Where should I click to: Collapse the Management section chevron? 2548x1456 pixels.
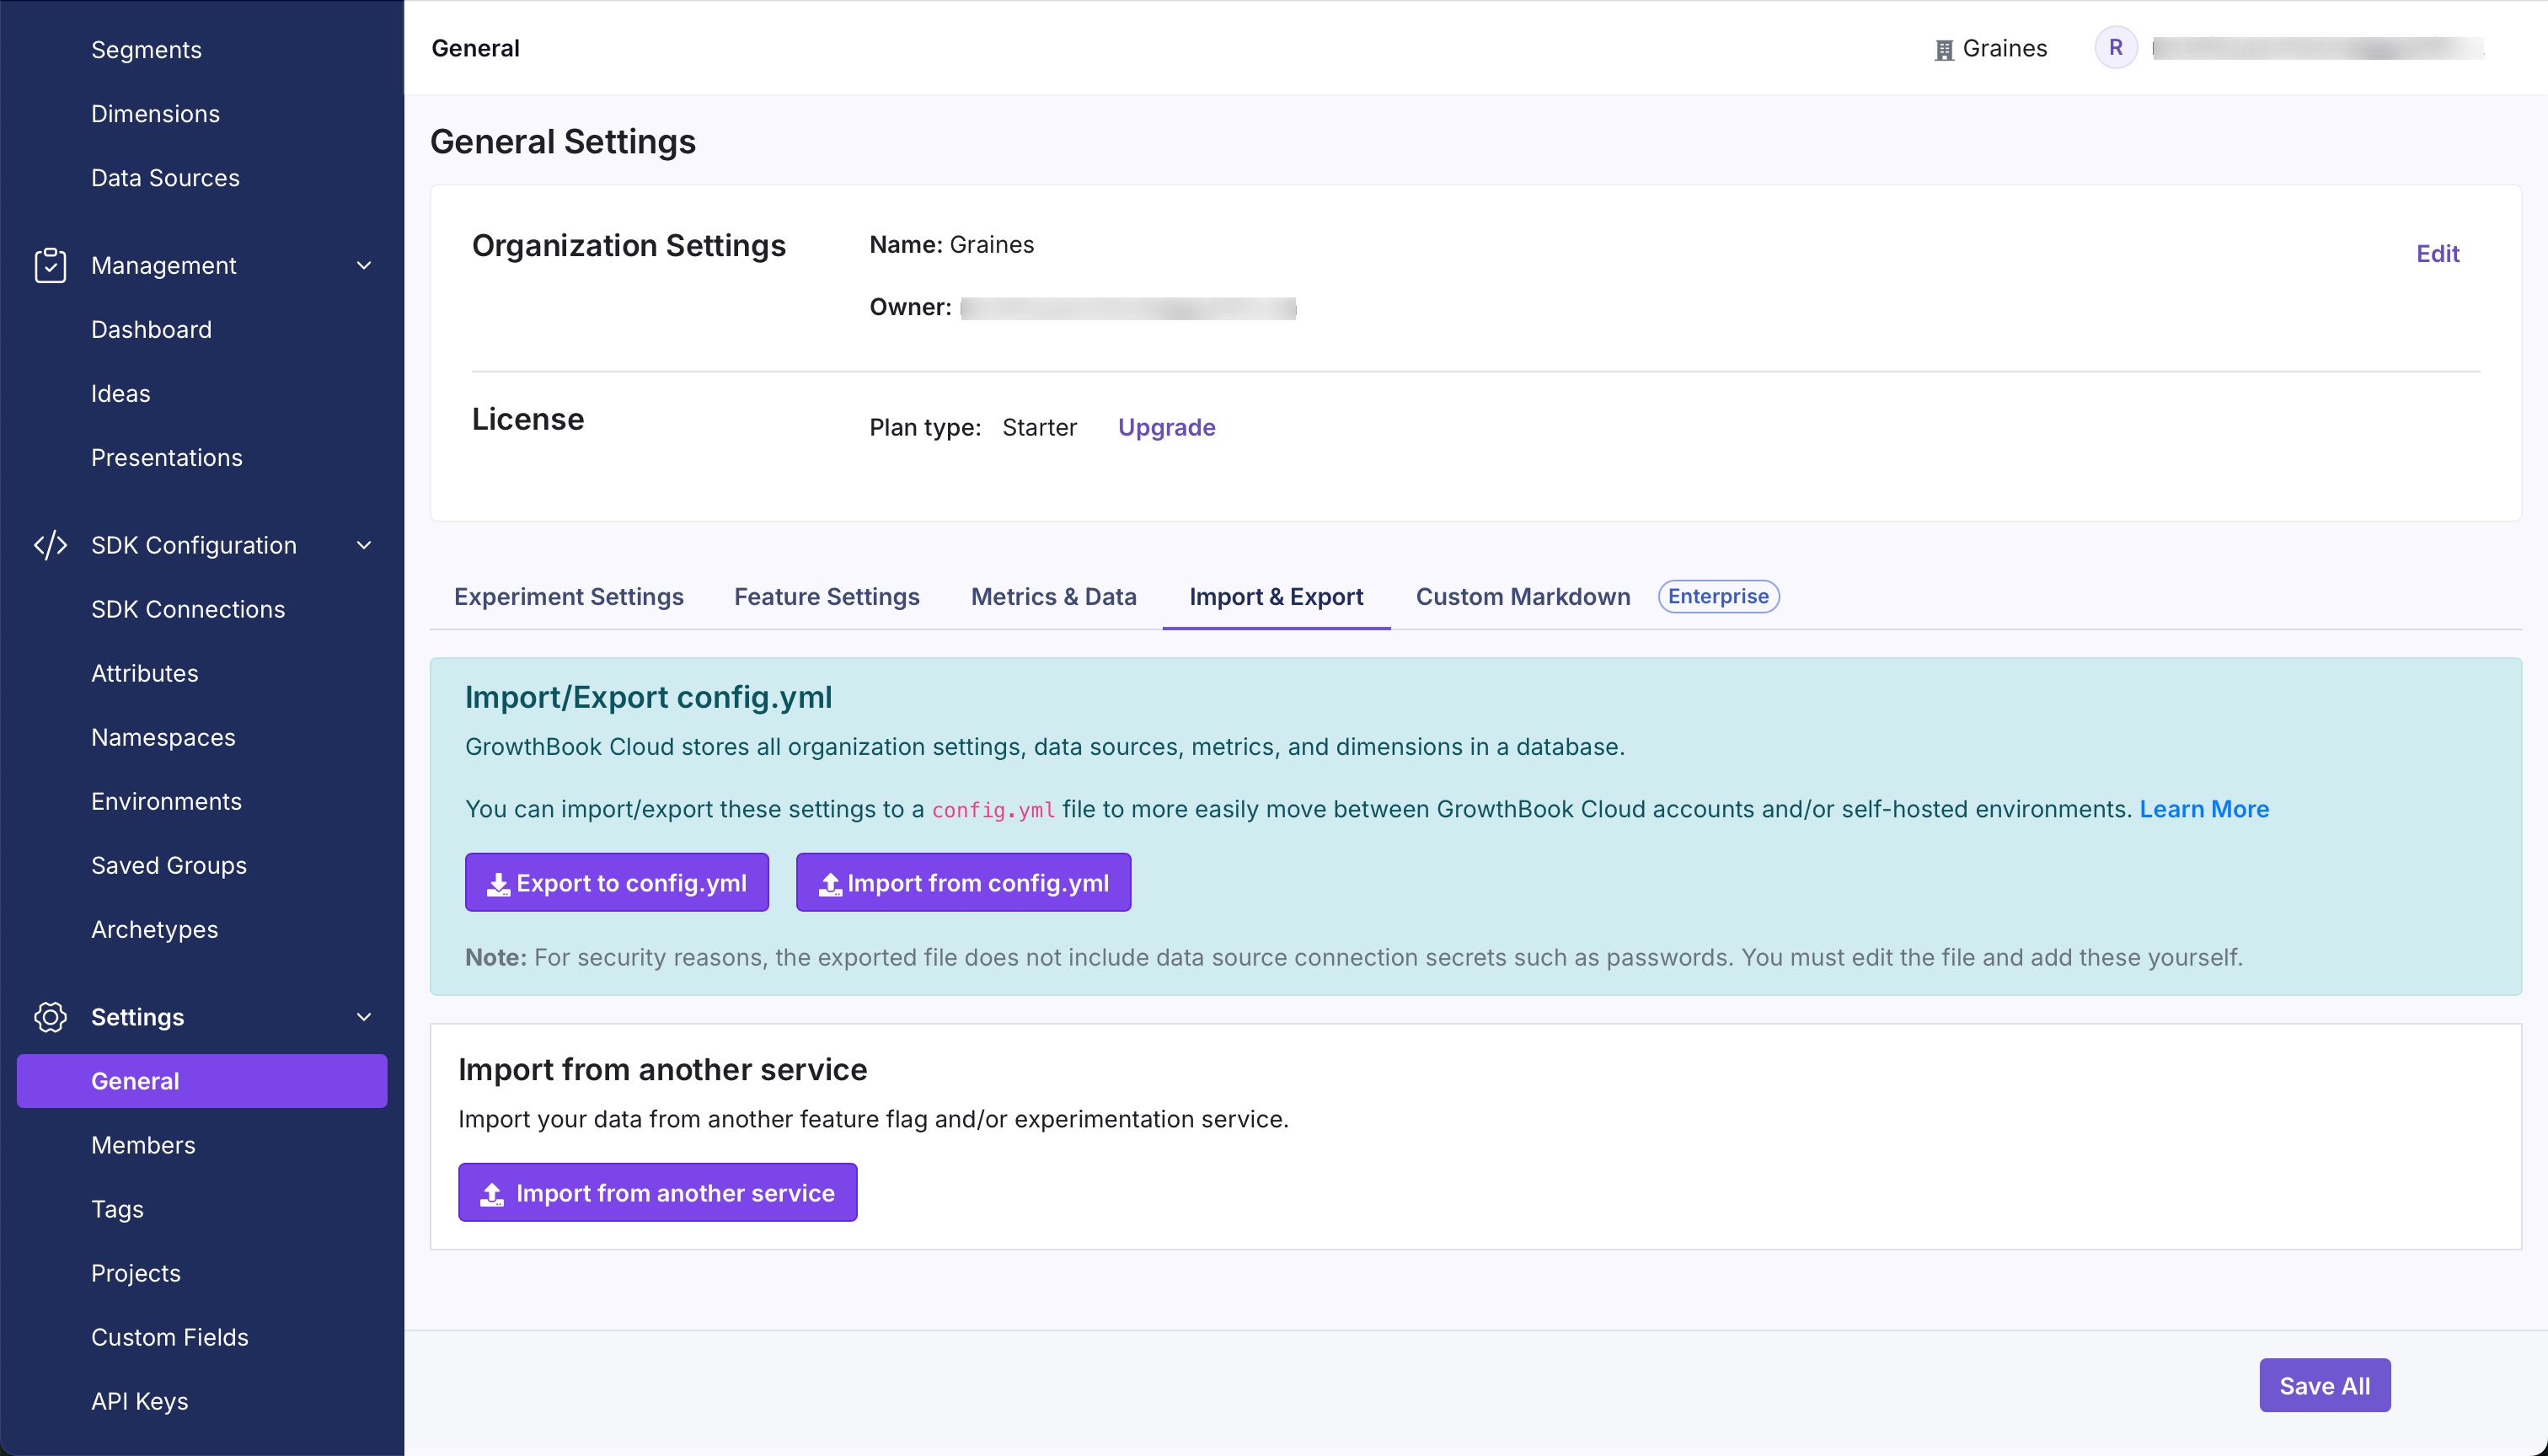pyautogui.click(x=364, y=265)
